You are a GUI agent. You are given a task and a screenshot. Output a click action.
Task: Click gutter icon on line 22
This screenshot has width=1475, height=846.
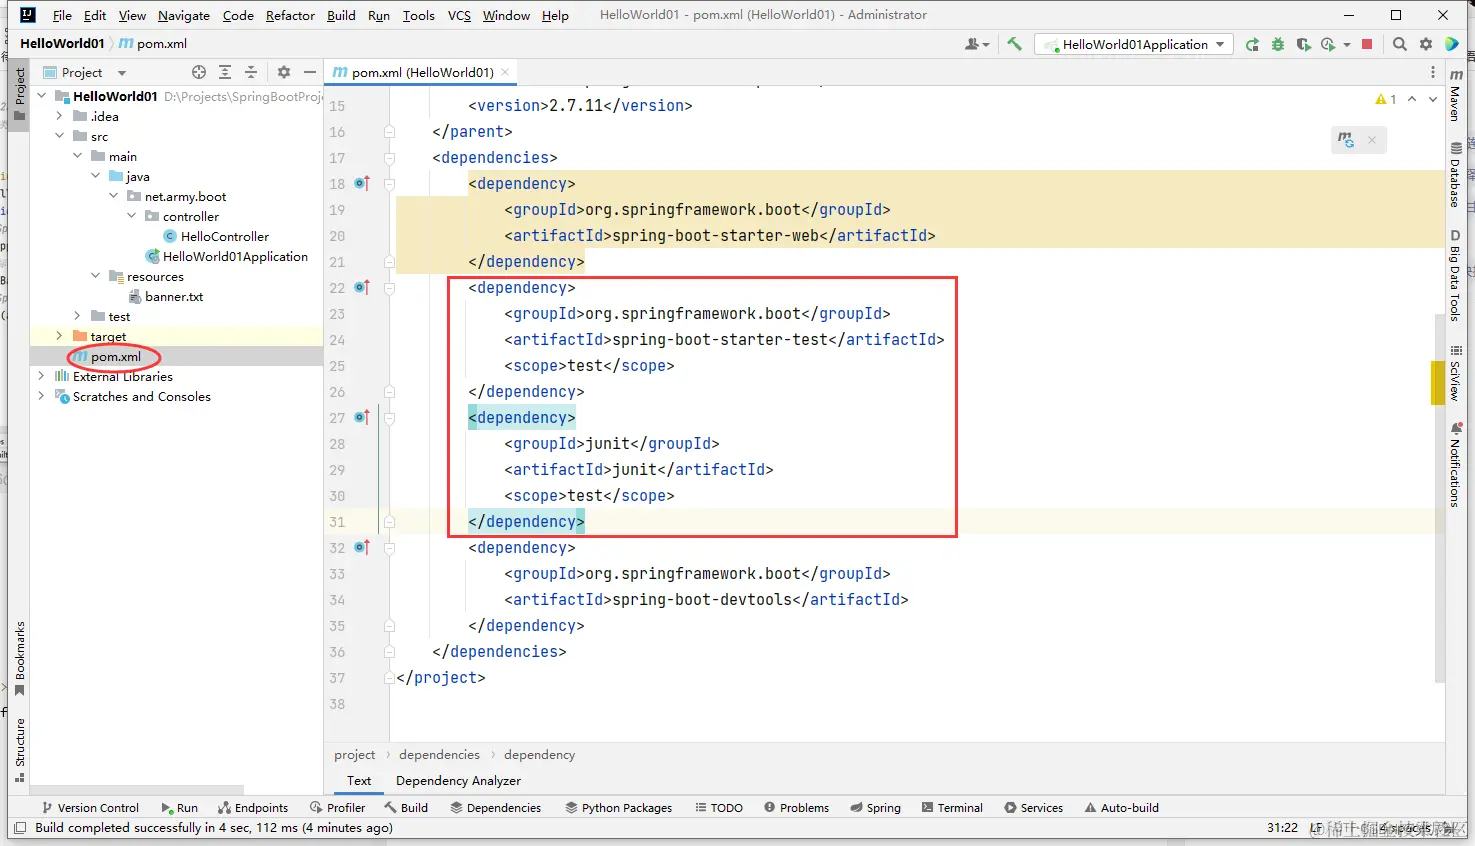tap(362, 287)
